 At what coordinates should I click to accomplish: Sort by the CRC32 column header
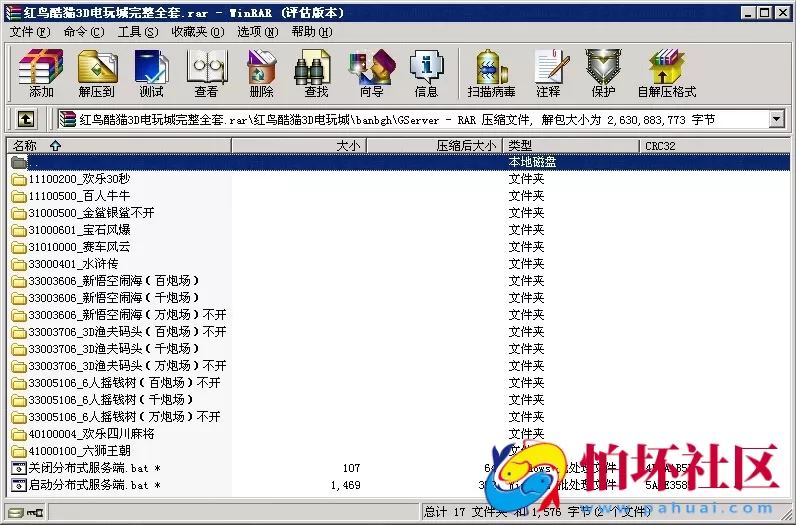pyautogui.click(x=714, y=146)
